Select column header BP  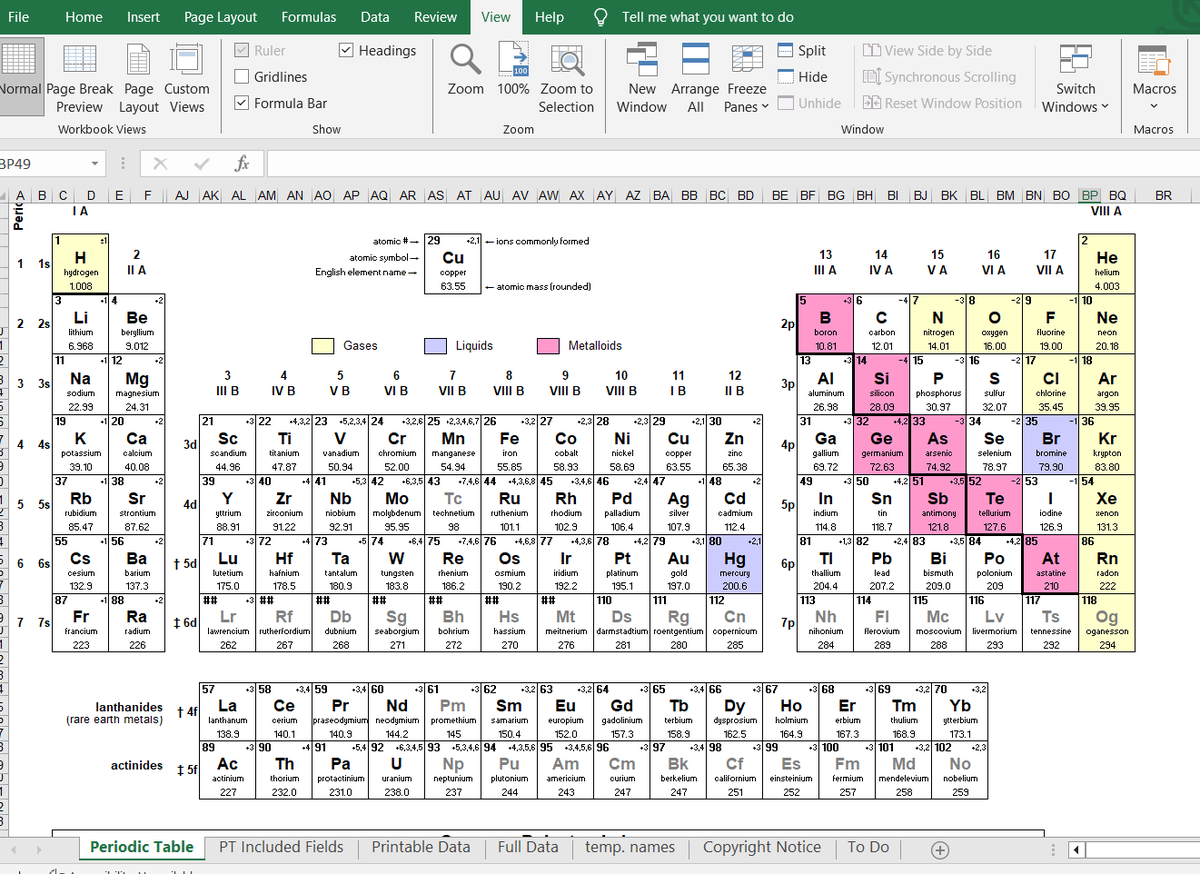[x=1090, y=196]
